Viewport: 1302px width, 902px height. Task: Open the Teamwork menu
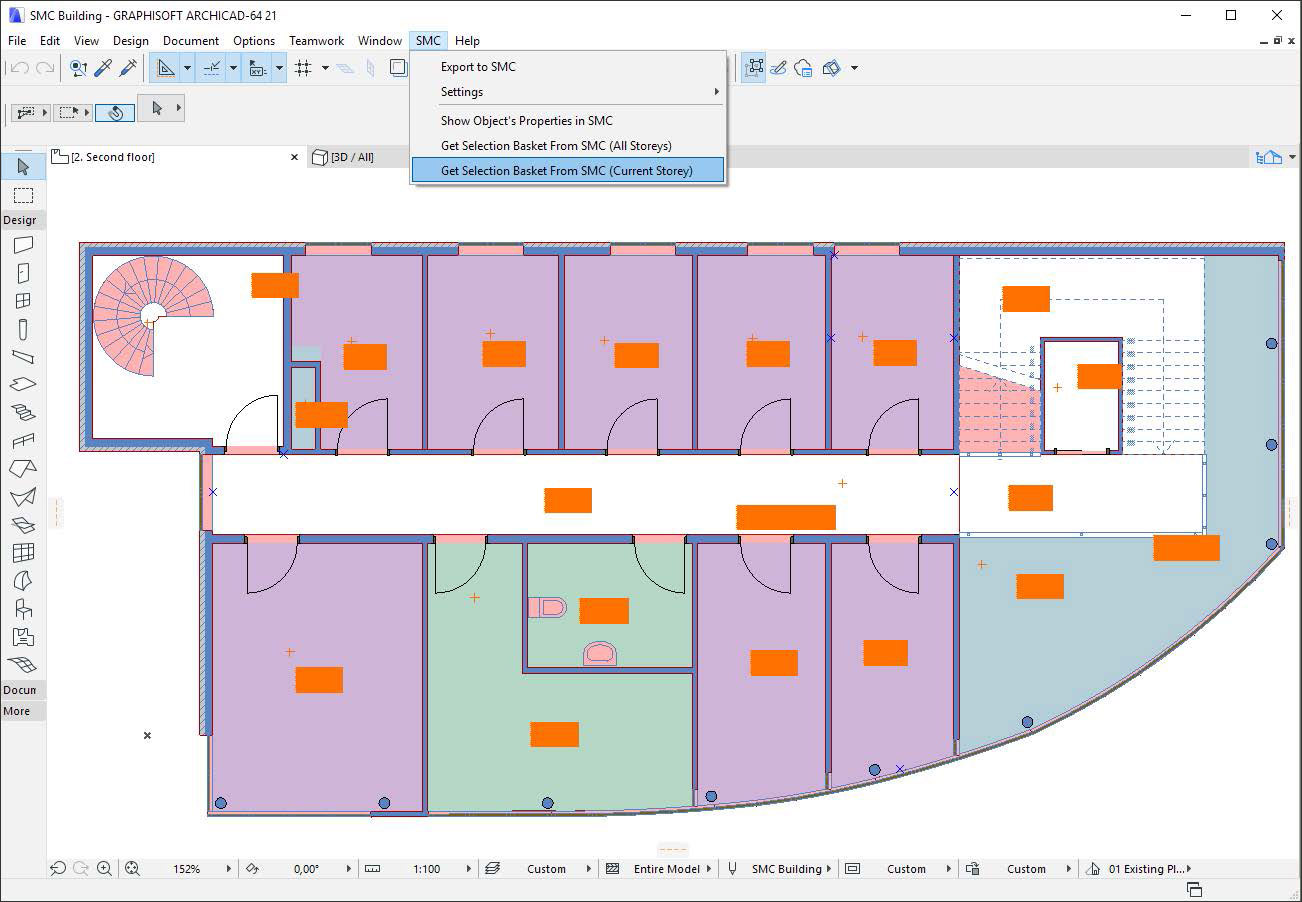[316, 41]
